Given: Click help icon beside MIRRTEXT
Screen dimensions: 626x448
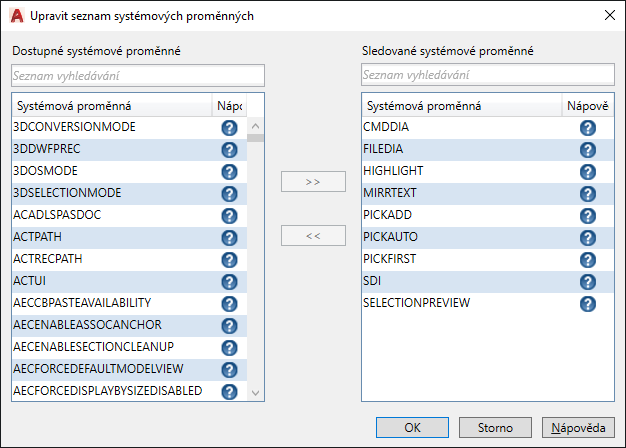Looking at the screenshot, I should (587, 194).
